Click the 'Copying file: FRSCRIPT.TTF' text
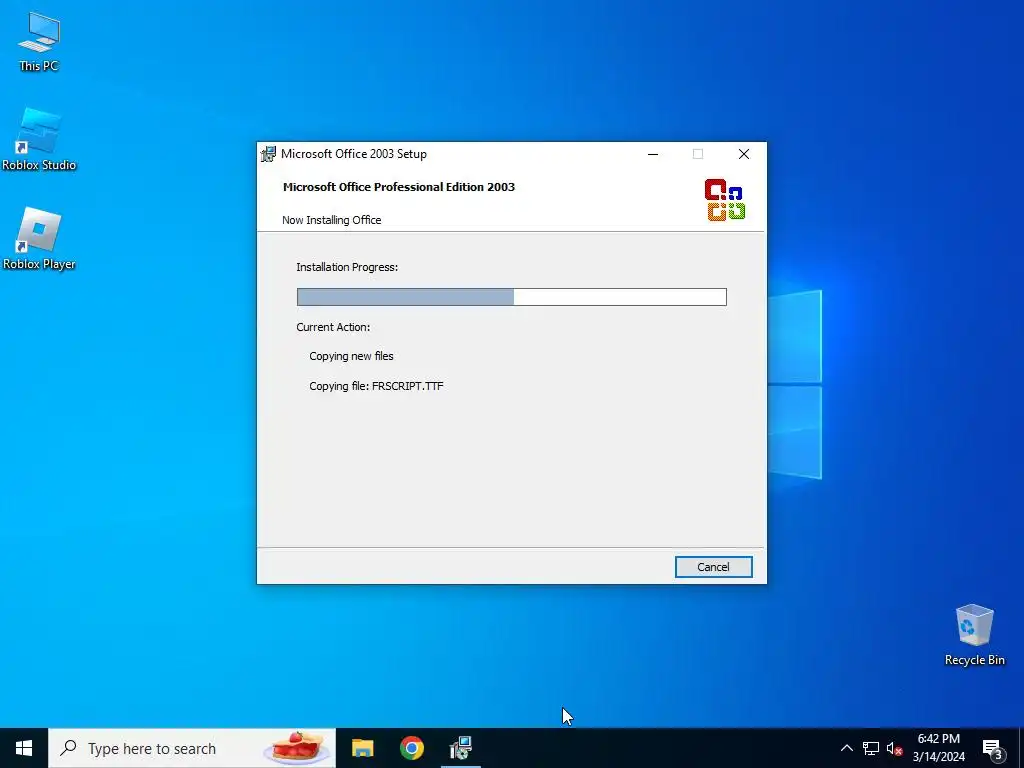The height and width of the screenshot is (768, 1024). point(376,386)
